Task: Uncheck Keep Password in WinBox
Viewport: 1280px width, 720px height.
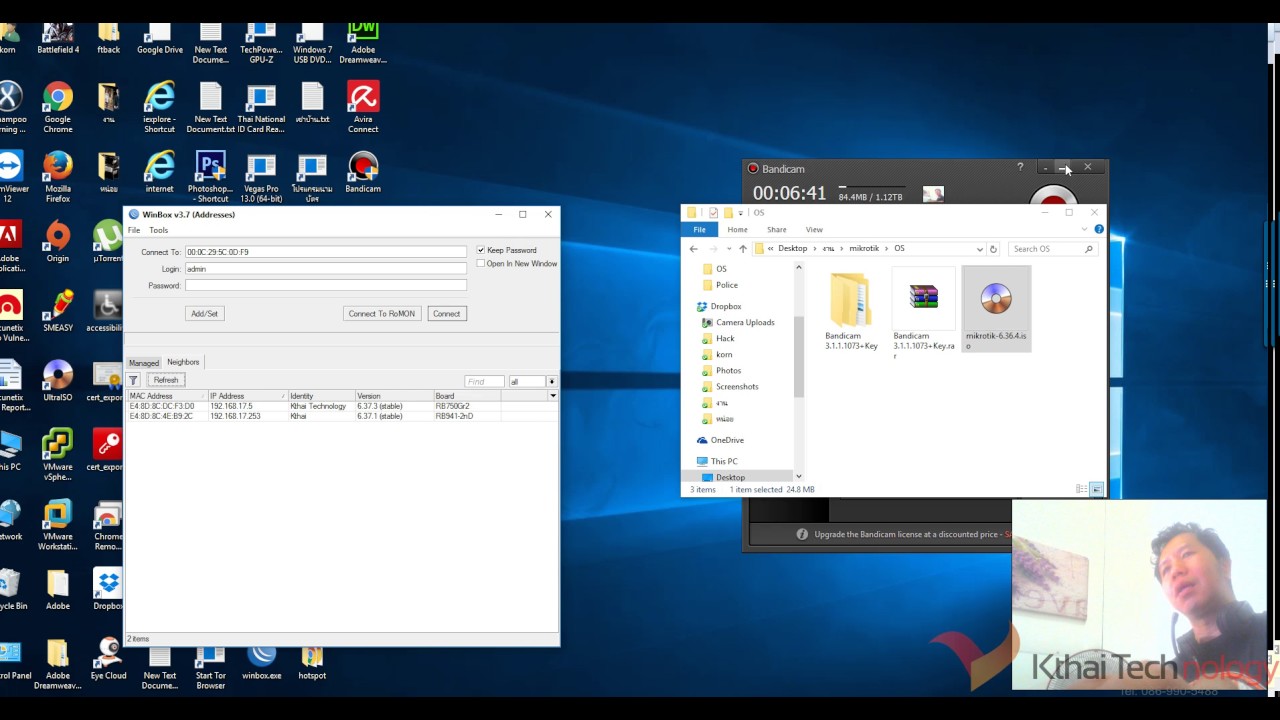Action: (x=481, y=250)
